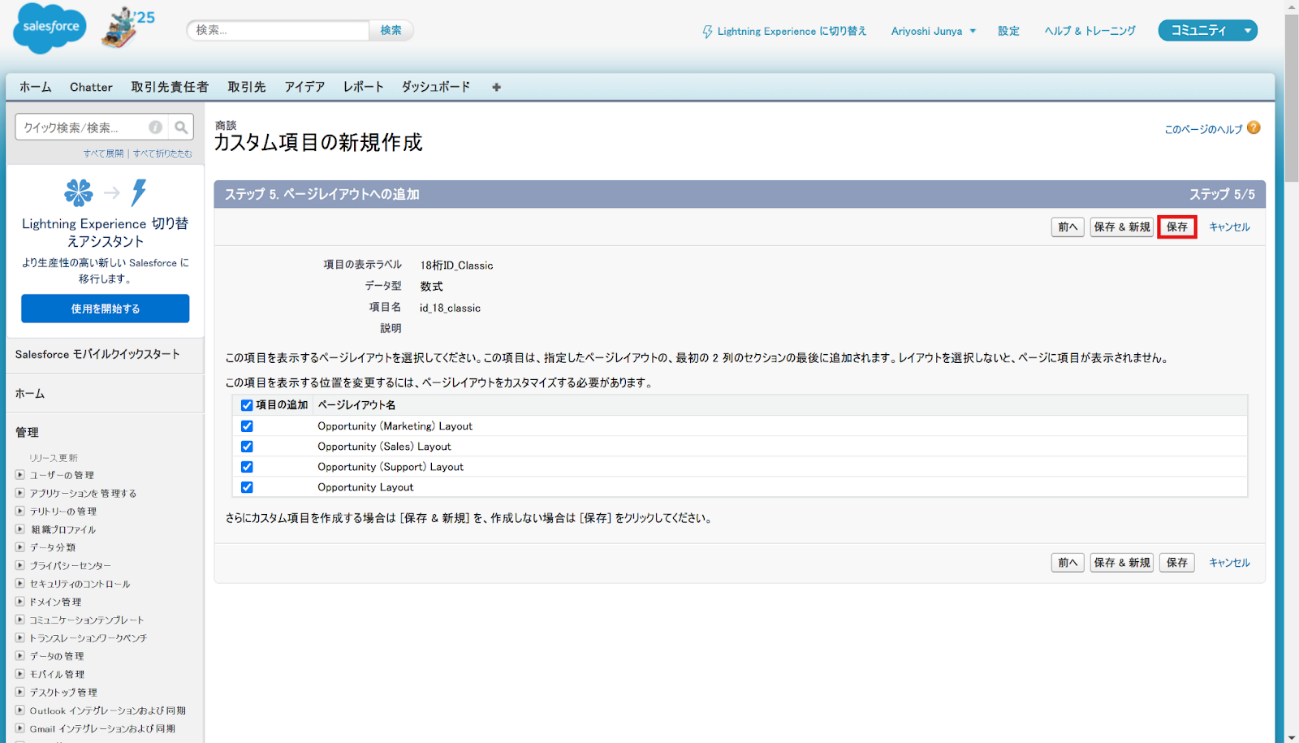Click the plus icon to add a tab
Image resolution: width=1299 pixels, height=743 pixels.
495,87
